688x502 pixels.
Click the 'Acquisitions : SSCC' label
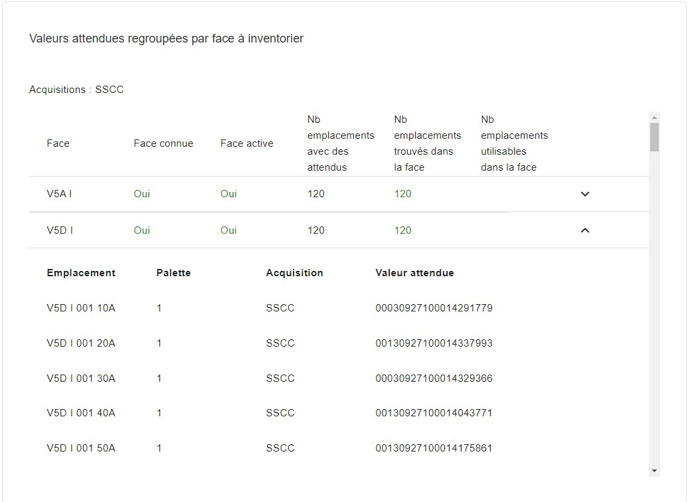coord(76,90)
